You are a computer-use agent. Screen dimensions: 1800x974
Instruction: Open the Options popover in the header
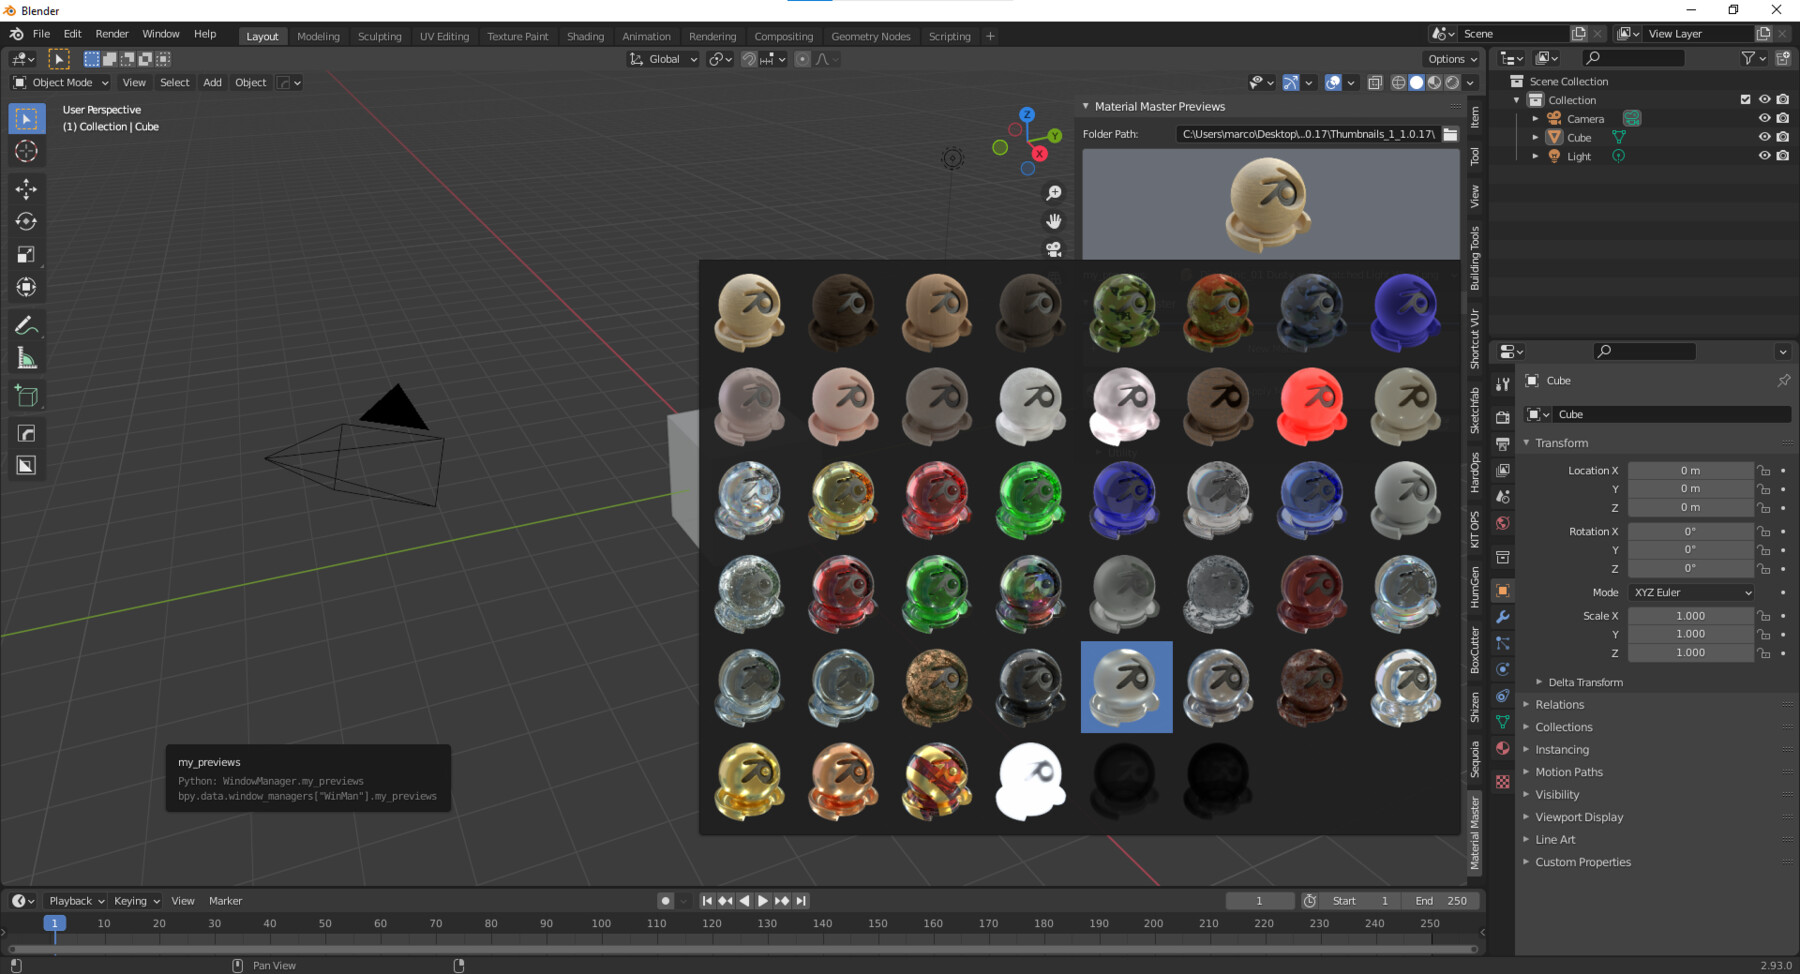[1451, 58]
